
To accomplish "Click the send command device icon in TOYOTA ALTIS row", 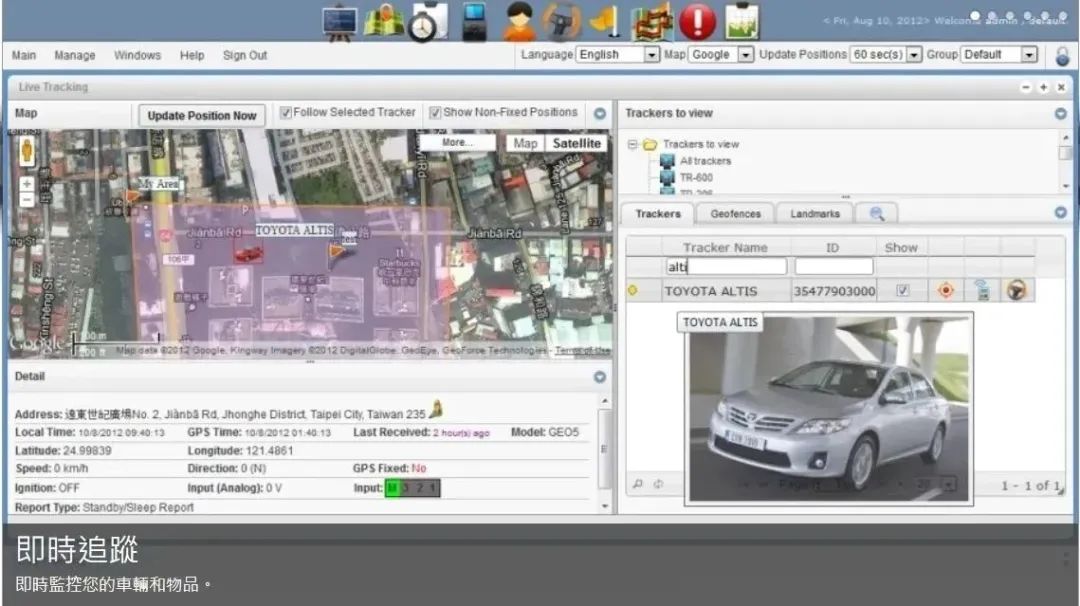I will pos(982,291).
